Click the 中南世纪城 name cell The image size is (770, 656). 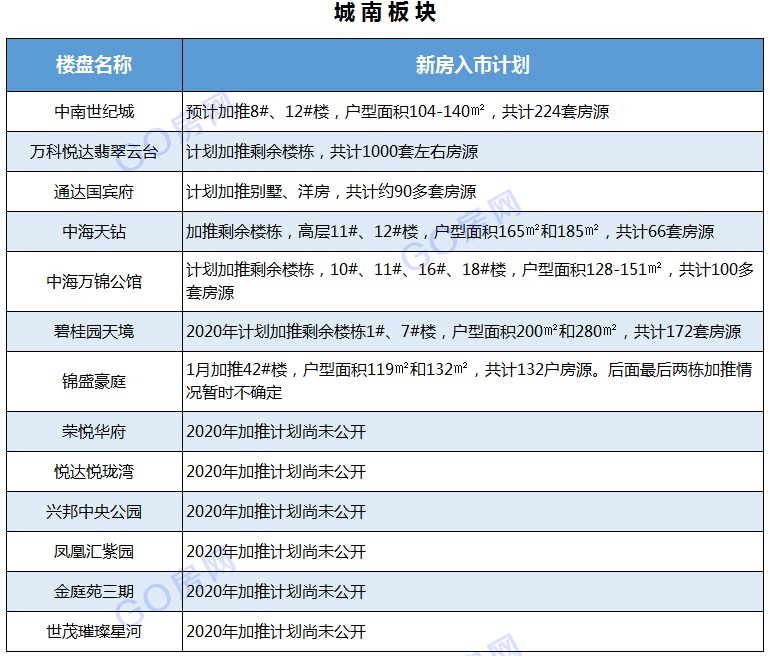94,112
